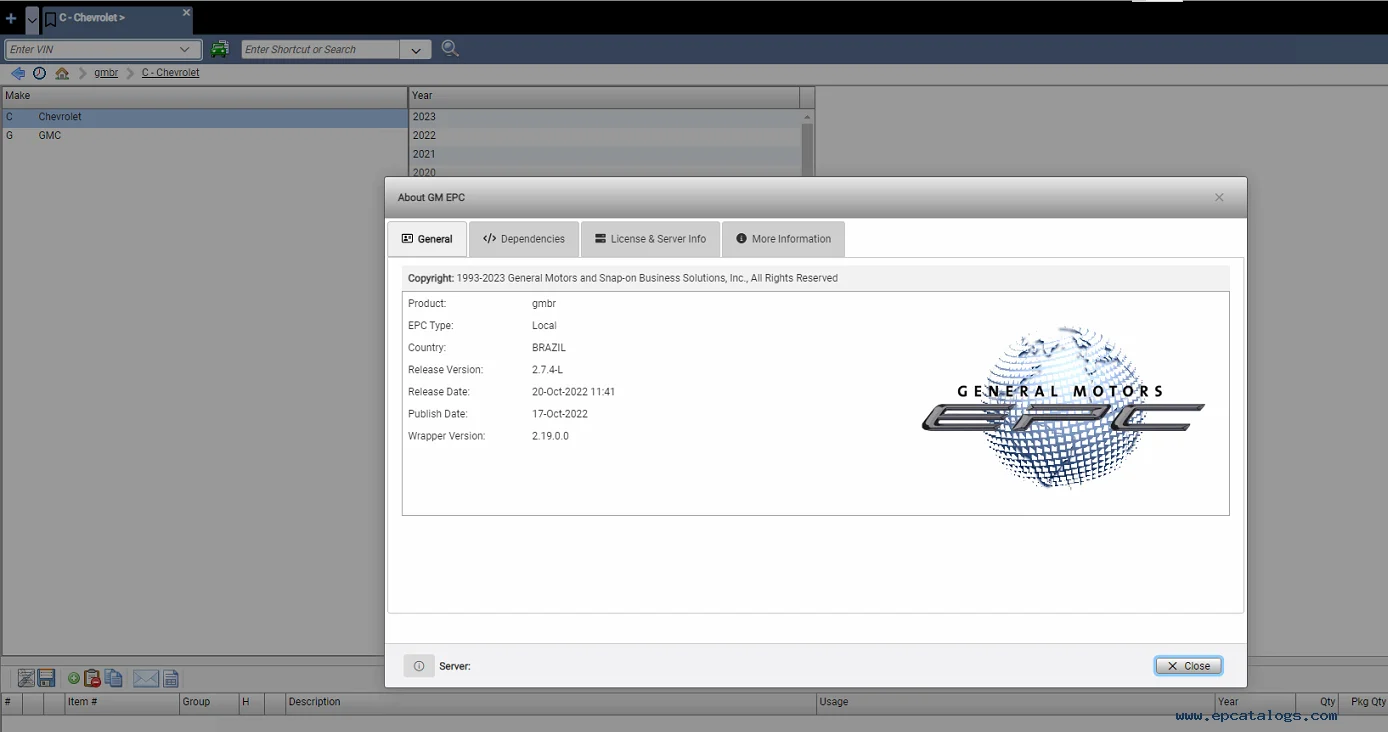Viewport: 1388px width, 732px height.
Task: Click the clipboard remove item icon
Action: coord(92,679)
